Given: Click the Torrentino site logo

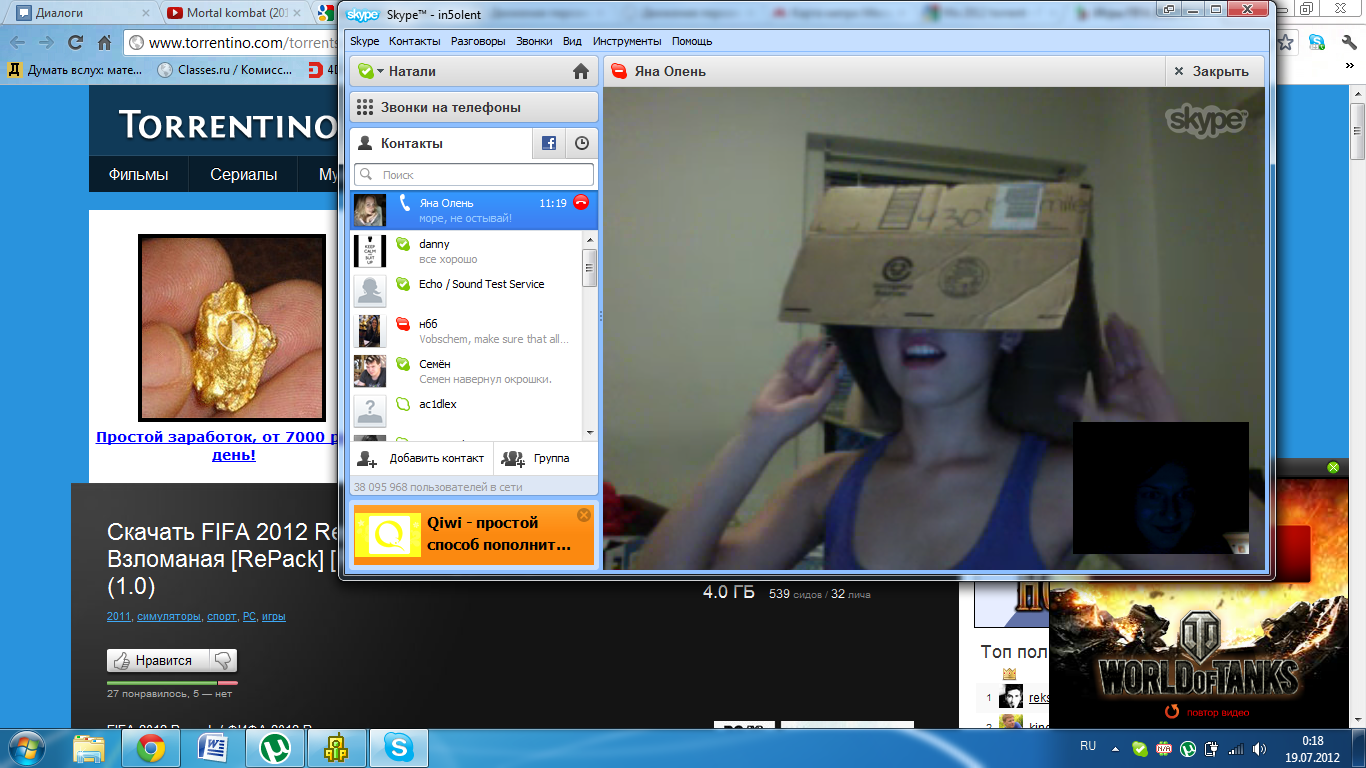Looking at the screenshot, I should (226, 125).
